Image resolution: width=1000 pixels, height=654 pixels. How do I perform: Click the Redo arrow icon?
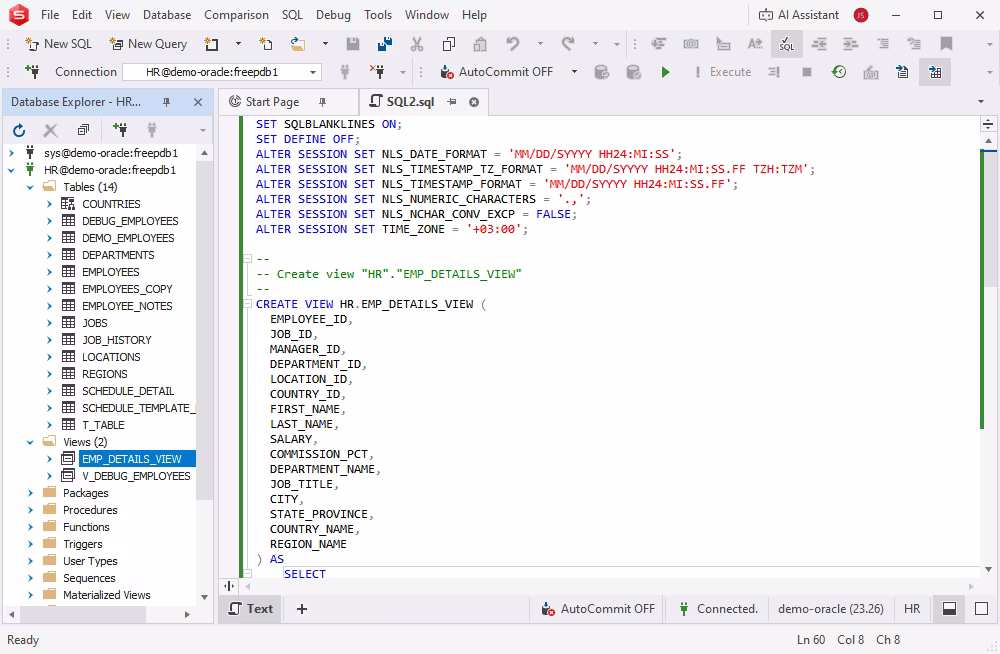pyautogui.click(x=568, y=44)
